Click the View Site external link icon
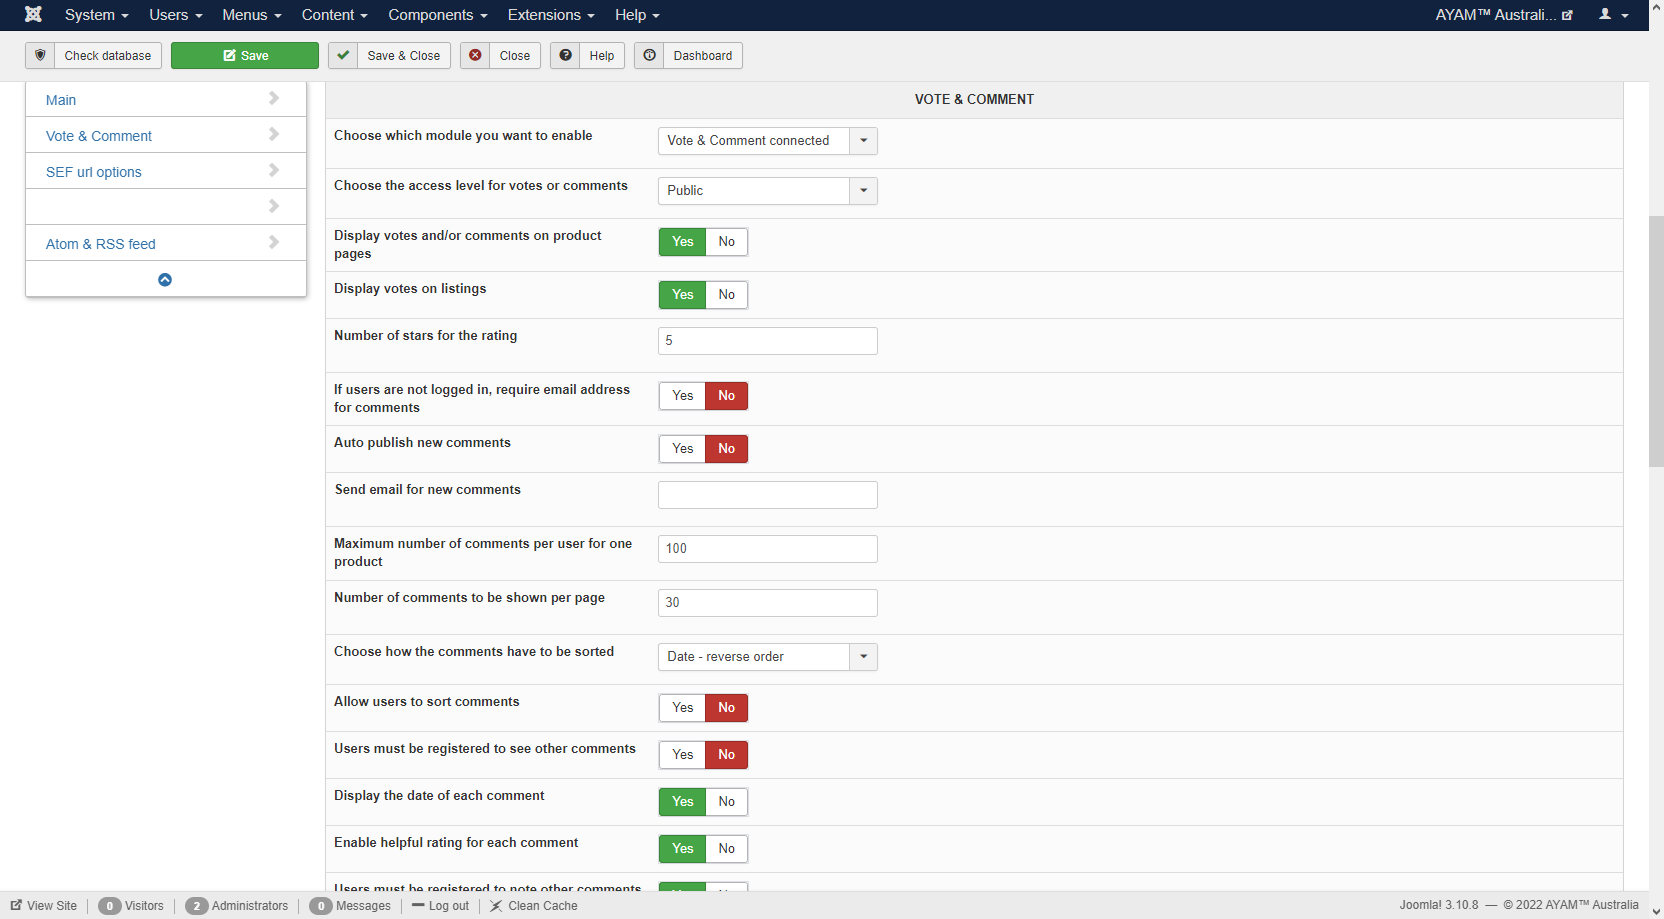Viewport: 1664px width, 919px height. pyautogui.click(x=16, y=905)
